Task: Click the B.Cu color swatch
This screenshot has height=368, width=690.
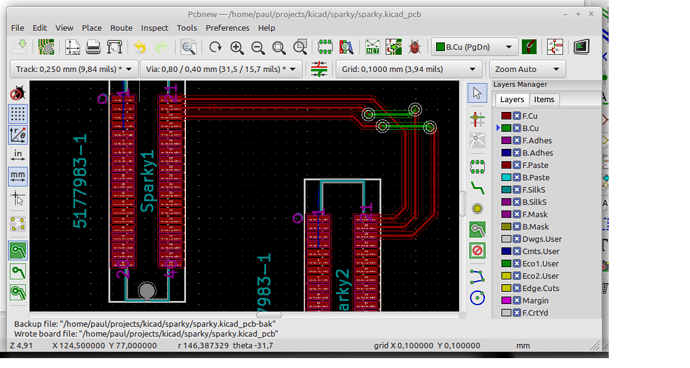Action: pyautogui.click(x=506, y=128)
